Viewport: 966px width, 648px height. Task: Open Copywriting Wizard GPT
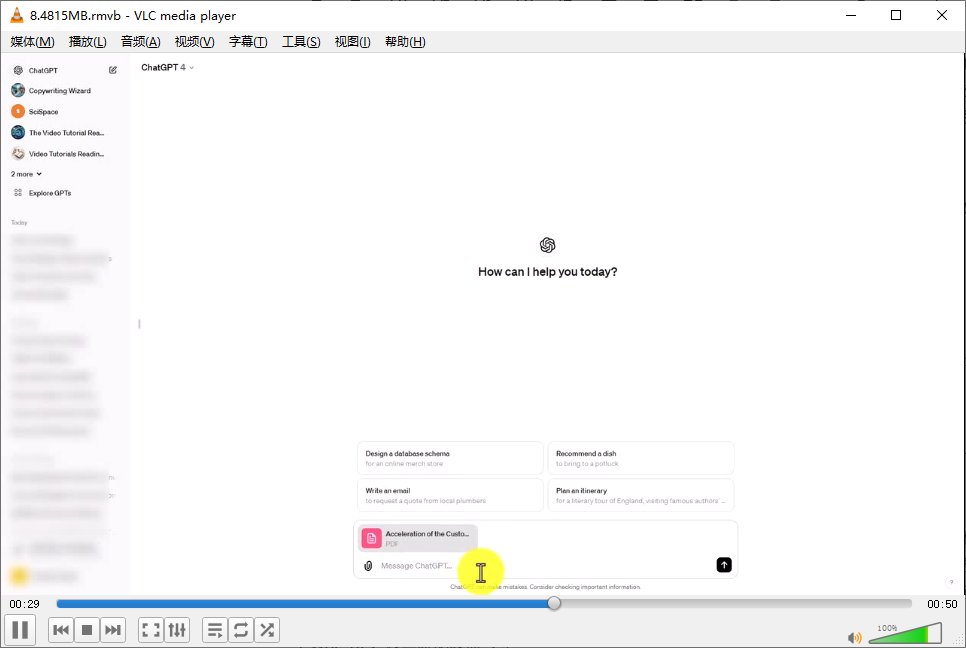[60, 91]
